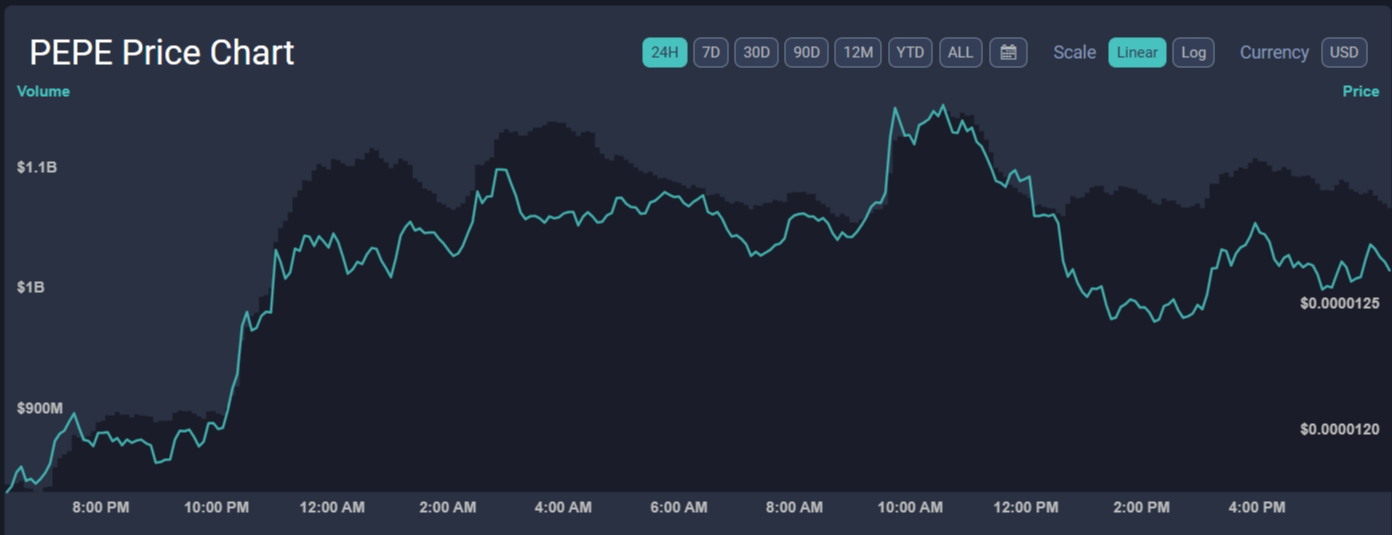This screenshot has width=1392, height=535.
Task: Click the 10:00 AM time axis label
Action: coord(910,508)
